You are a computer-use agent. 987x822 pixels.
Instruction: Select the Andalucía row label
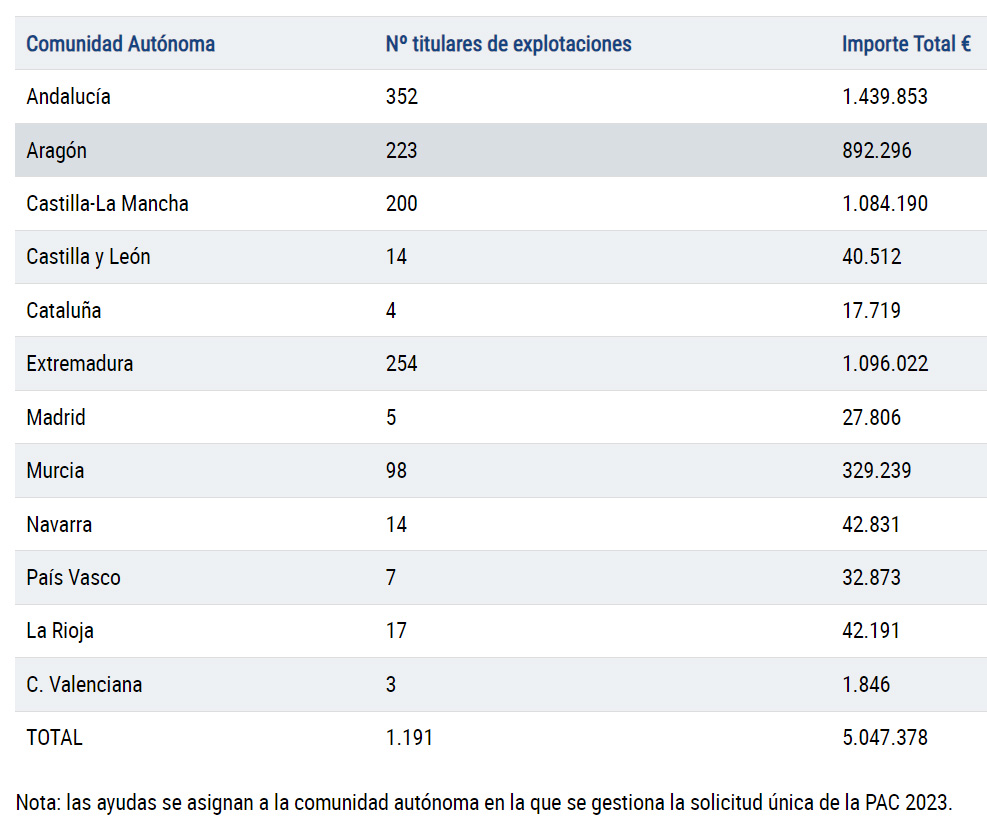click(x=68, y=97)
